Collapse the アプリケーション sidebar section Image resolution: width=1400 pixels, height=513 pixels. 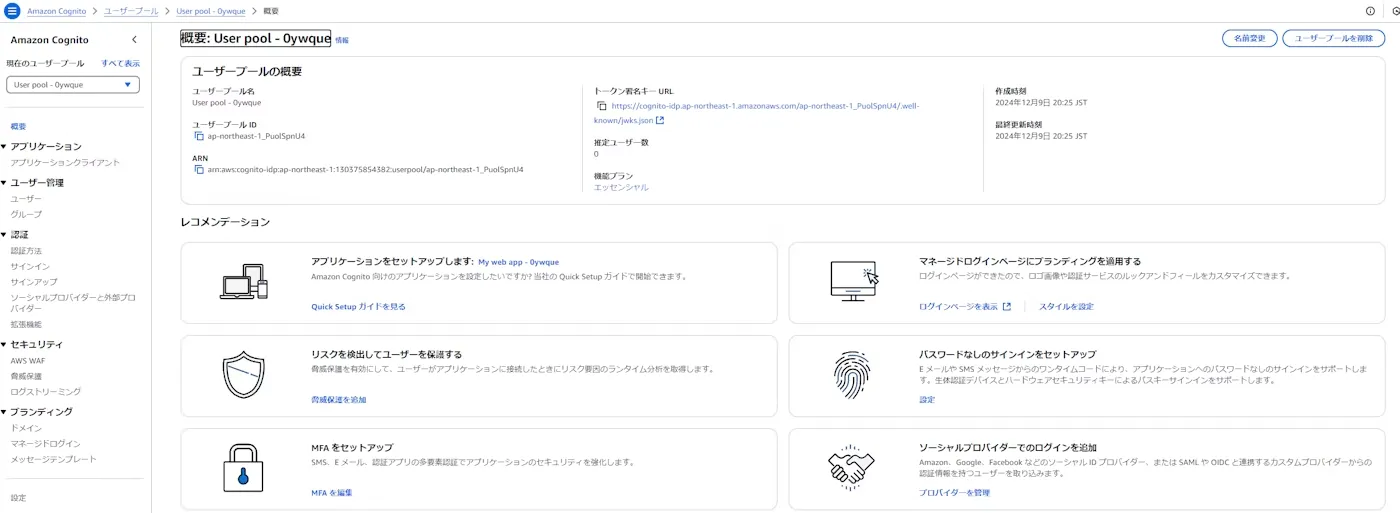click(x=4, y=147)
